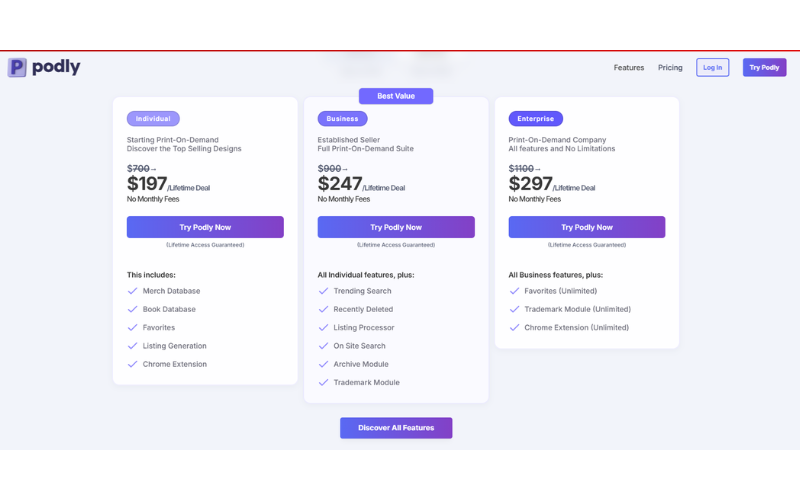This screenshot has width=800, height=500.
Task: Click the checkmark beside Trademark Module (Unlimited)
Action: click(514, 309)
